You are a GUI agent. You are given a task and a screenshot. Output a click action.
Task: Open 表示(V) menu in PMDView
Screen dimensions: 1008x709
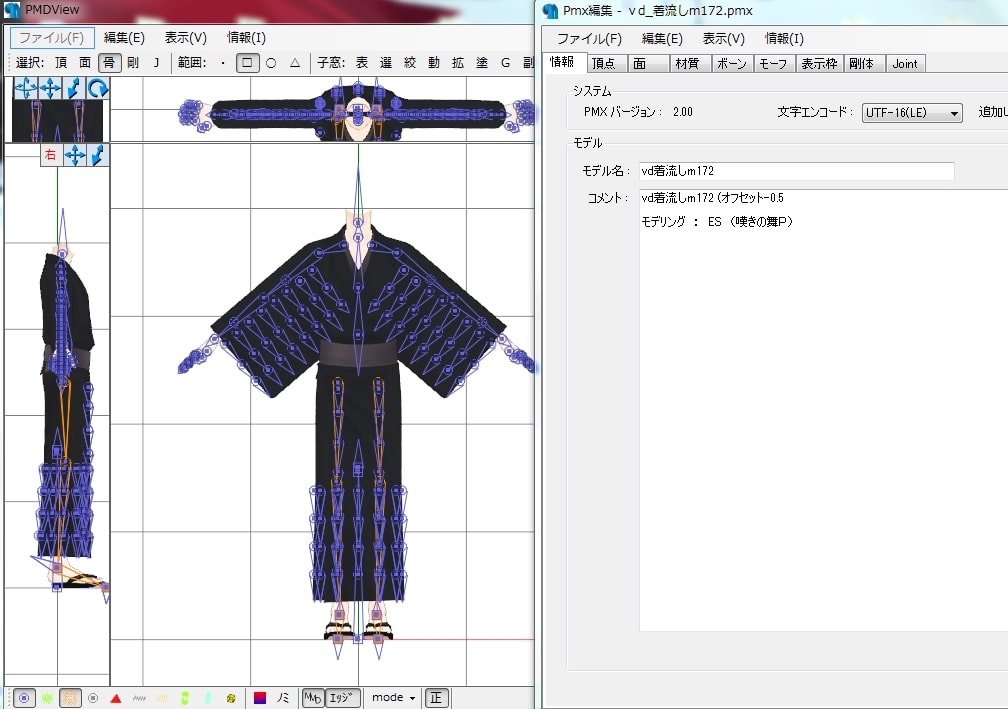[186, 37]
